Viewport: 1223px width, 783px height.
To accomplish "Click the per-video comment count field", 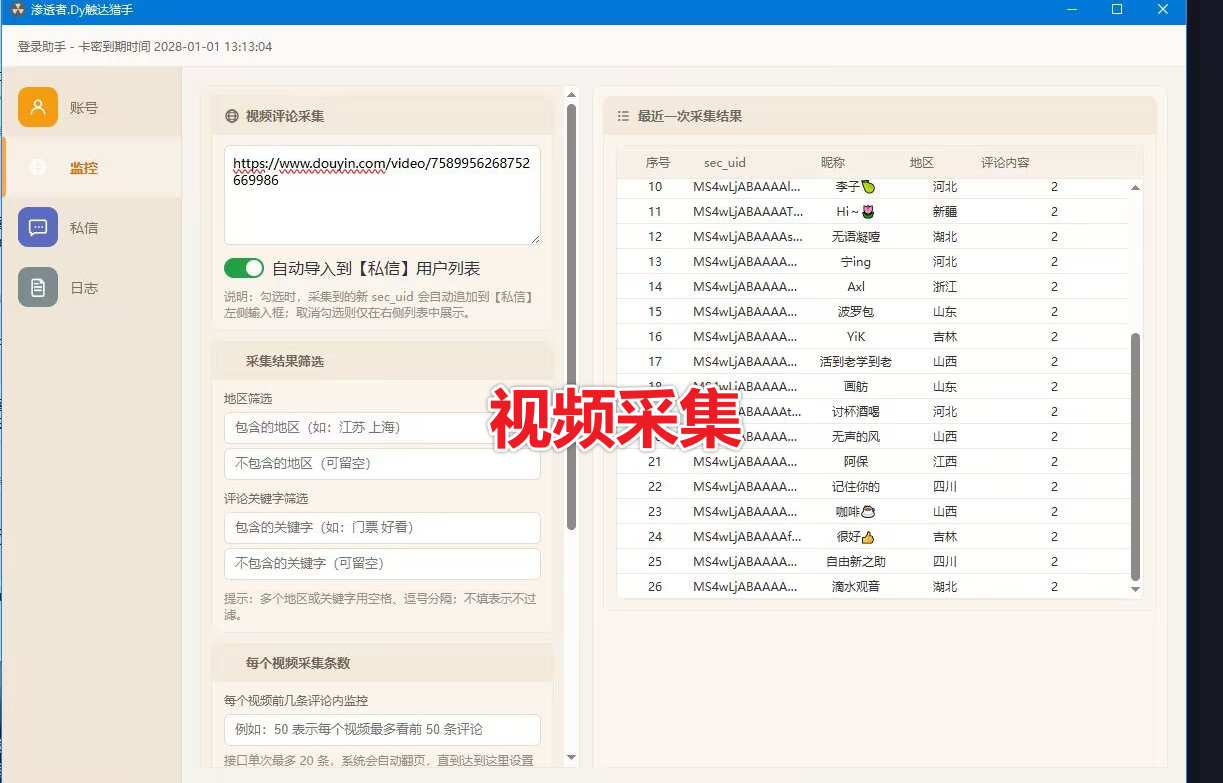I will click(x=381, y=730).
